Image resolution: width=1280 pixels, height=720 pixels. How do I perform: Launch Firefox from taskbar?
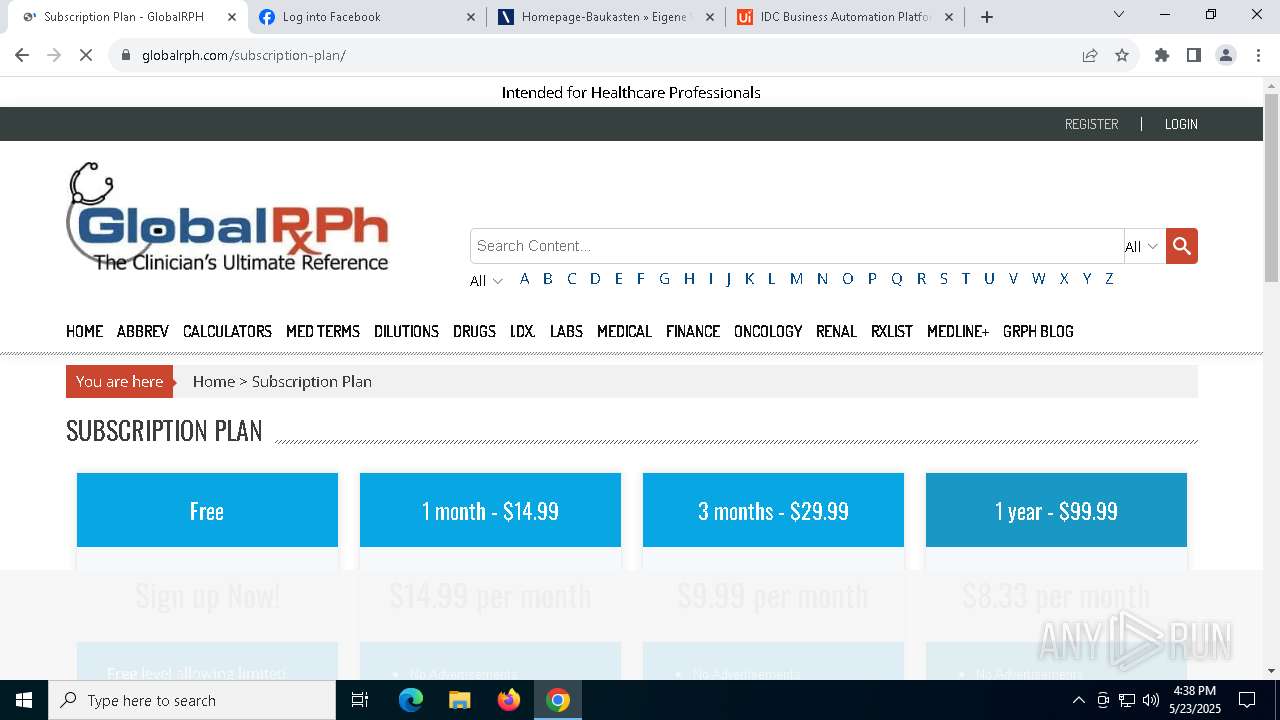[509, 700]
